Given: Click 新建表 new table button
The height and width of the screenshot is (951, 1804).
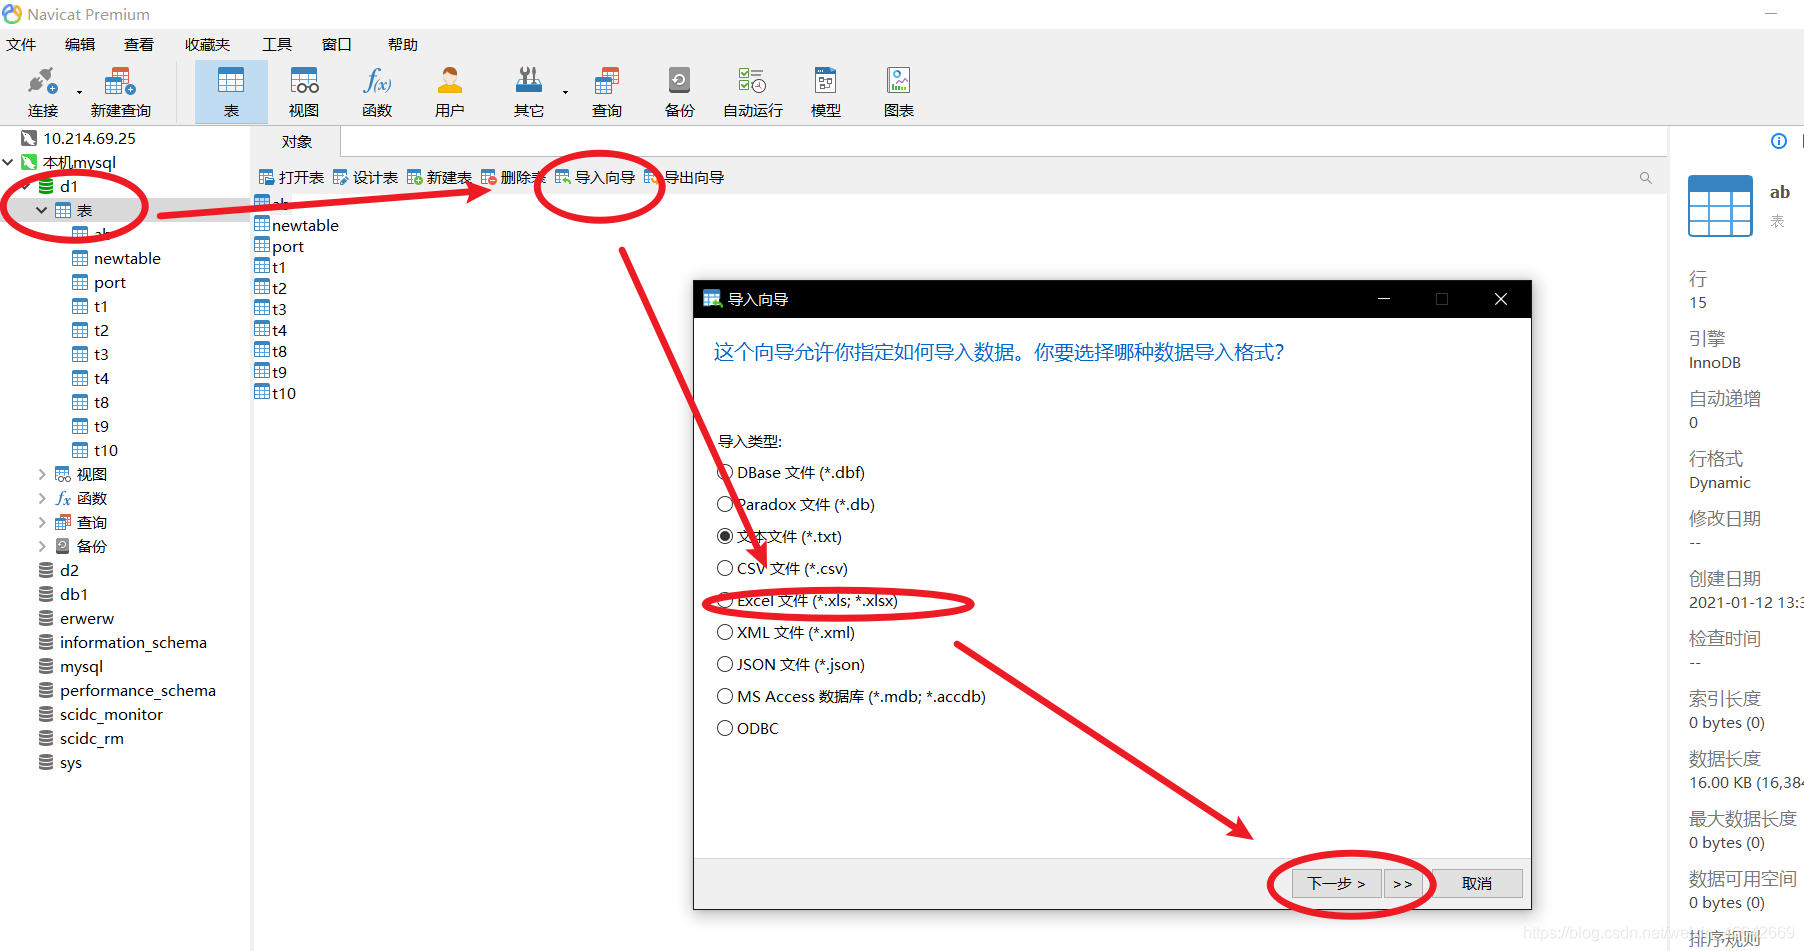Looking at the screenshot, I should tap(439, 177).
